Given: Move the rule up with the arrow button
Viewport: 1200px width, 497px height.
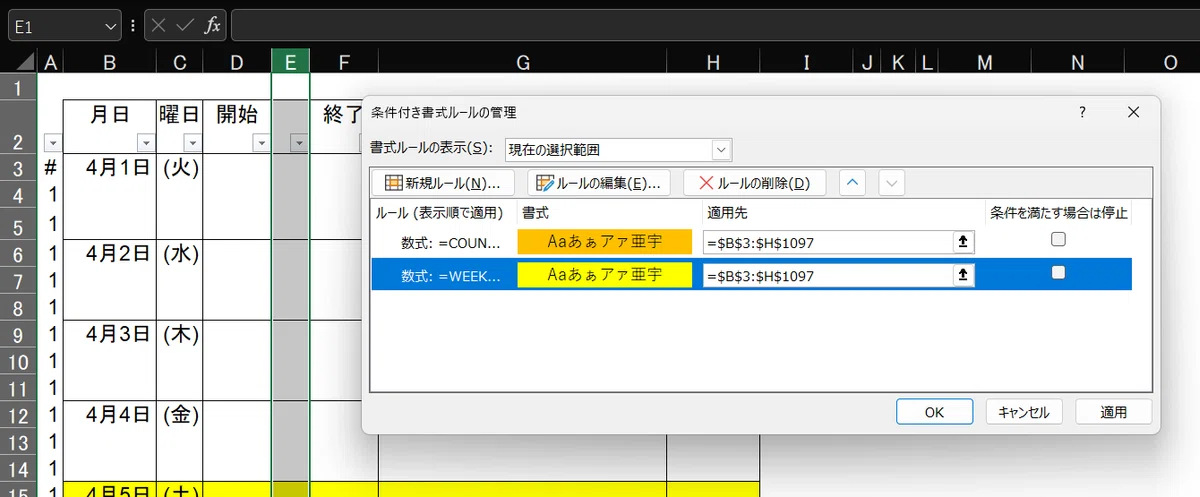Looking at the screenshot, I should pos(852,183).
